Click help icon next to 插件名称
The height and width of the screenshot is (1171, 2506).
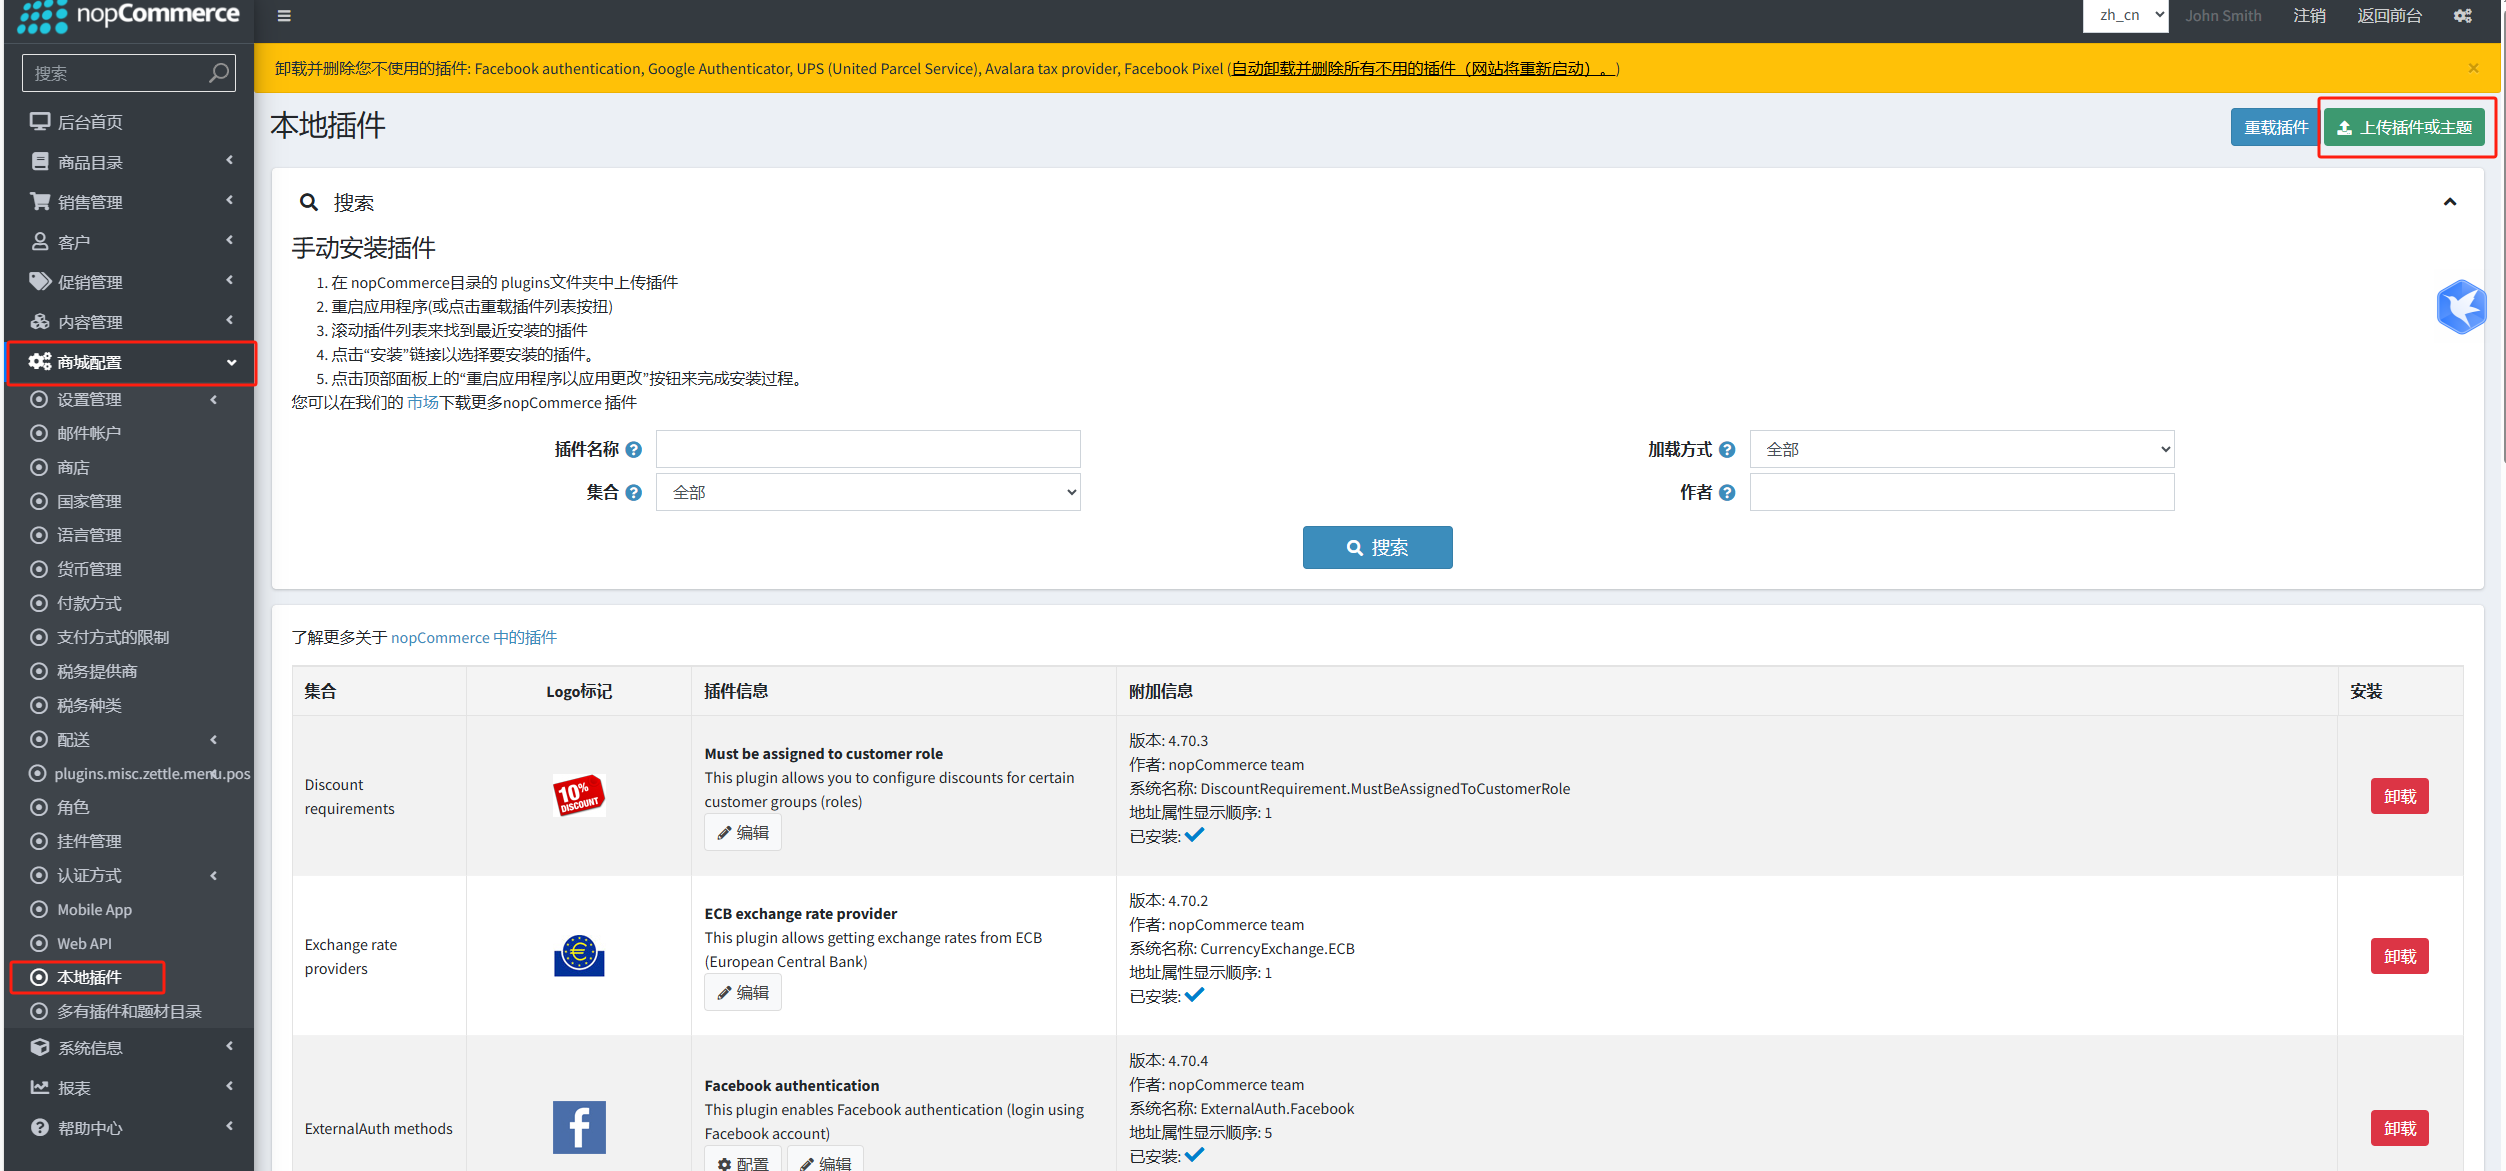tap(634, 450)
